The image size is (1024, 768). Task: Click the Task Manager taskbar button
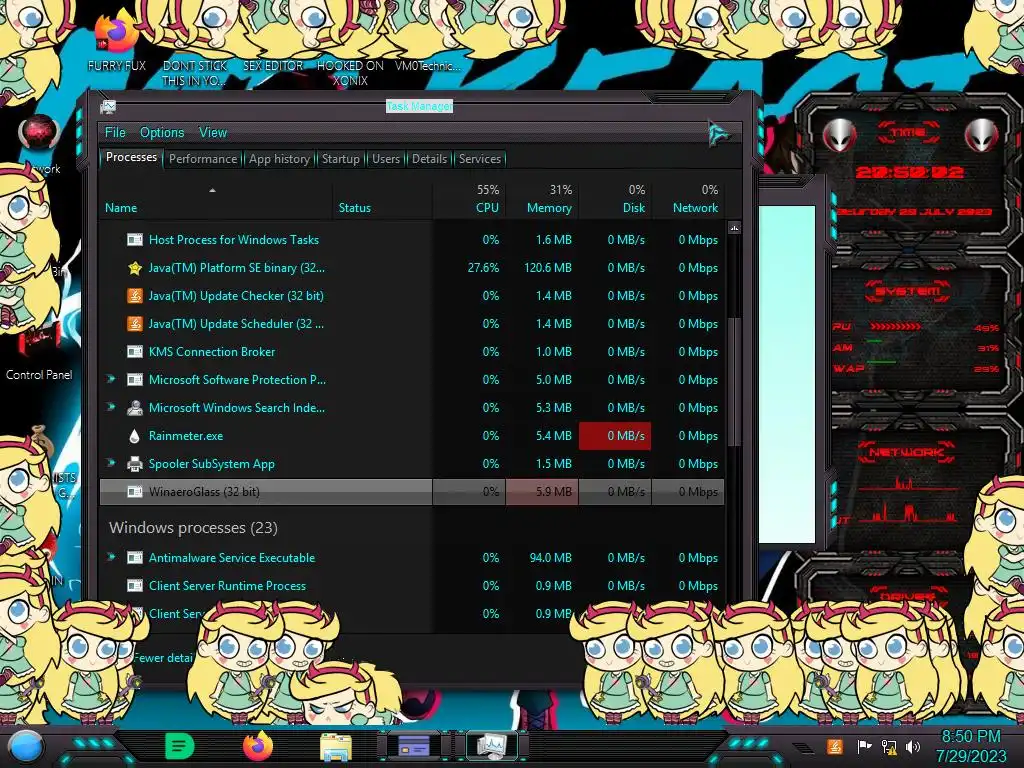(492, 746)
